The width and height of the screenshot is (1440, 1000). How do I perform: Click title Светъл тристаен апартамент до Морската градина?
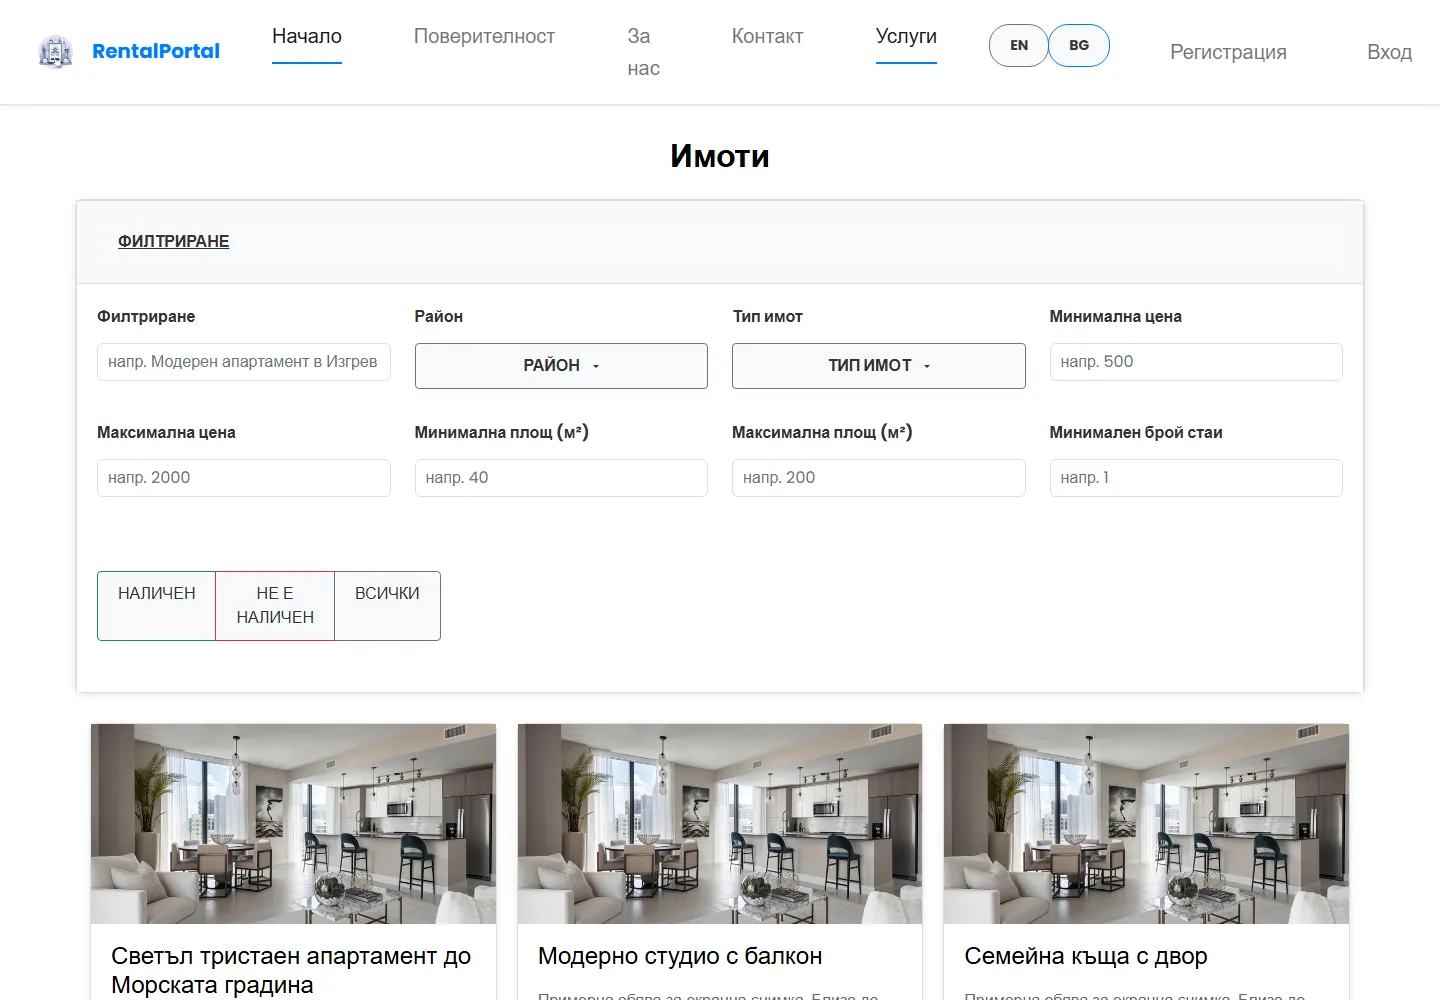pos(291,970)
